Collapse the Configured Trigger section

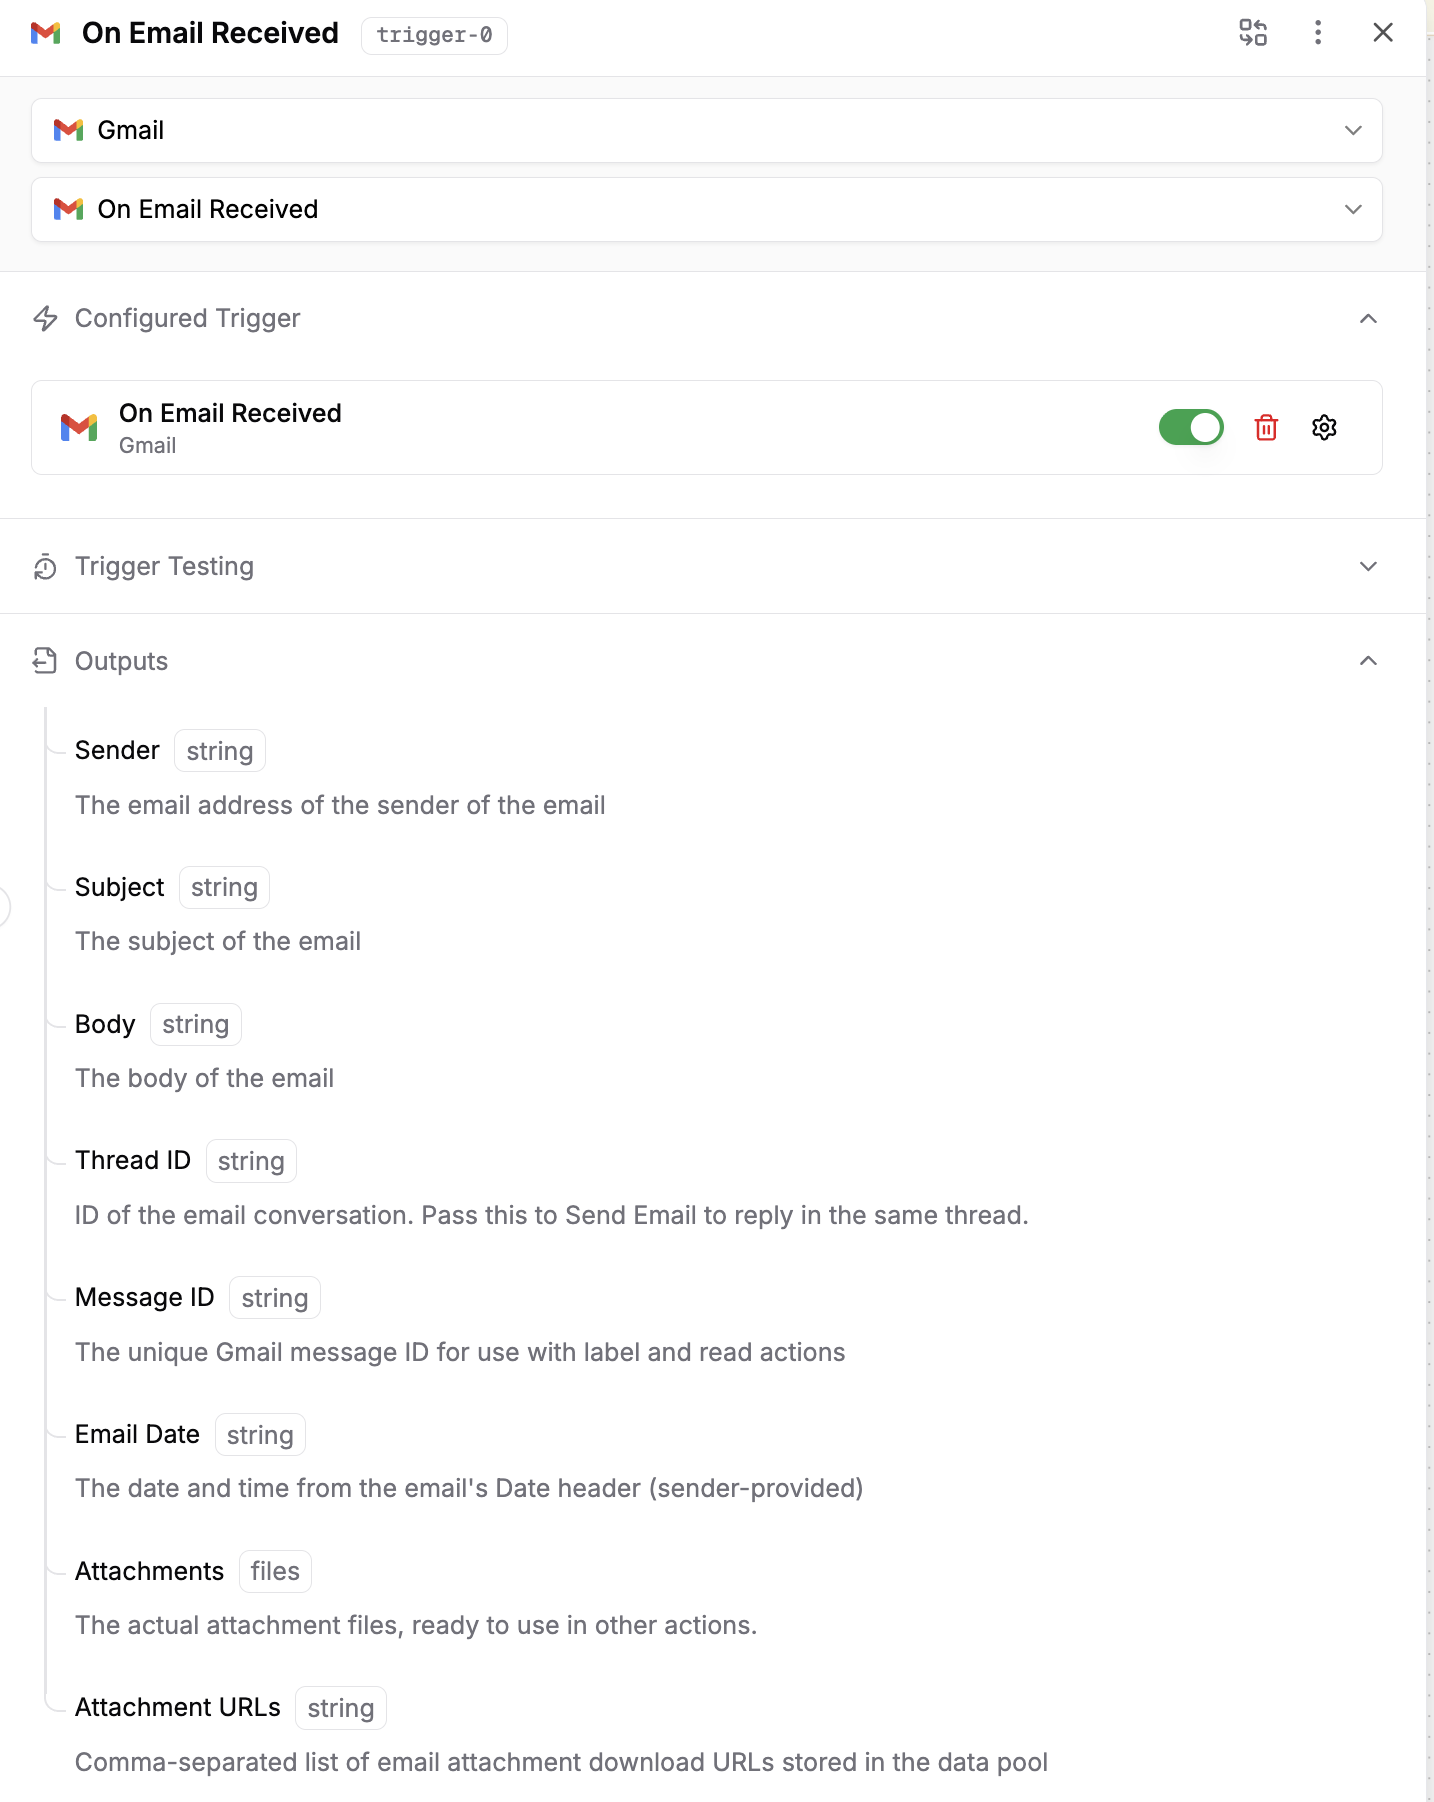pyautogui.click(x=1368, y=319)
